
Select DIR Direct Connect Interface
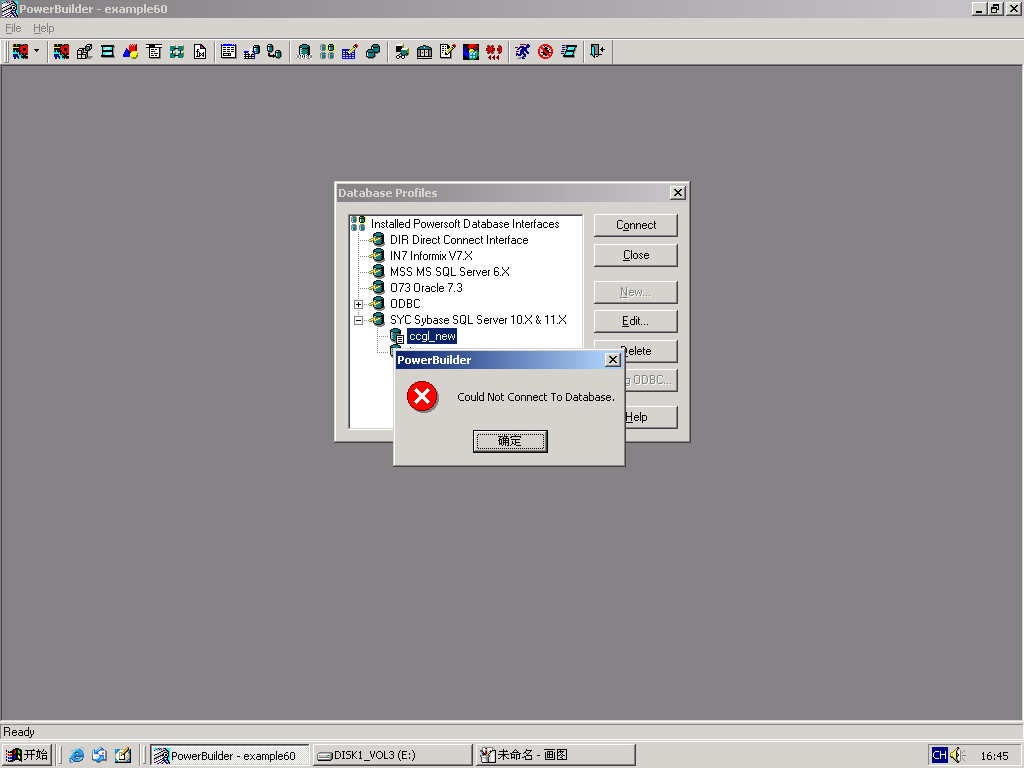pos(459,240)
